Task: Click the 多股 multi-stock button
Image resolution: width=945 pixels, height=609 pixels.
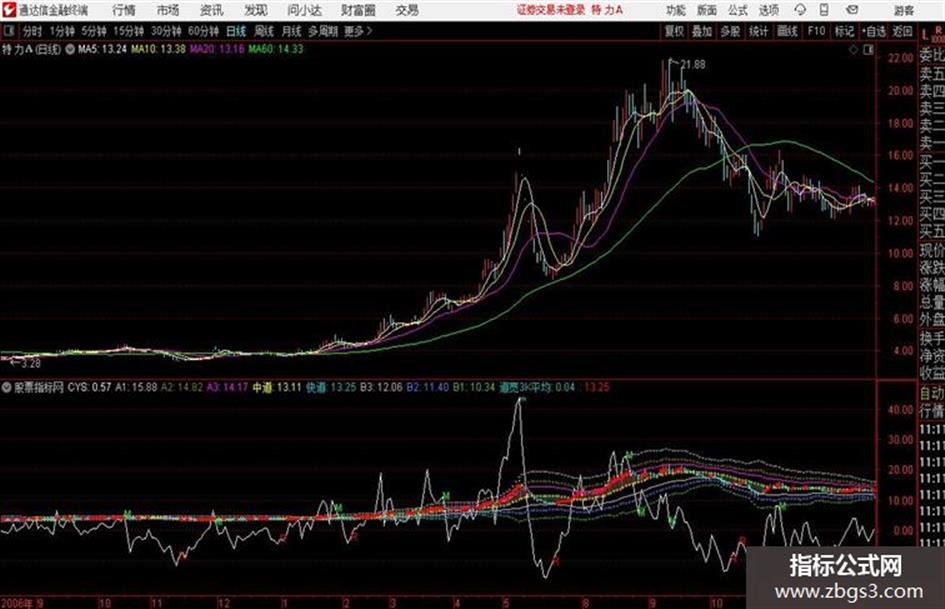Action: pyautogui.click(x=730, y=31)
